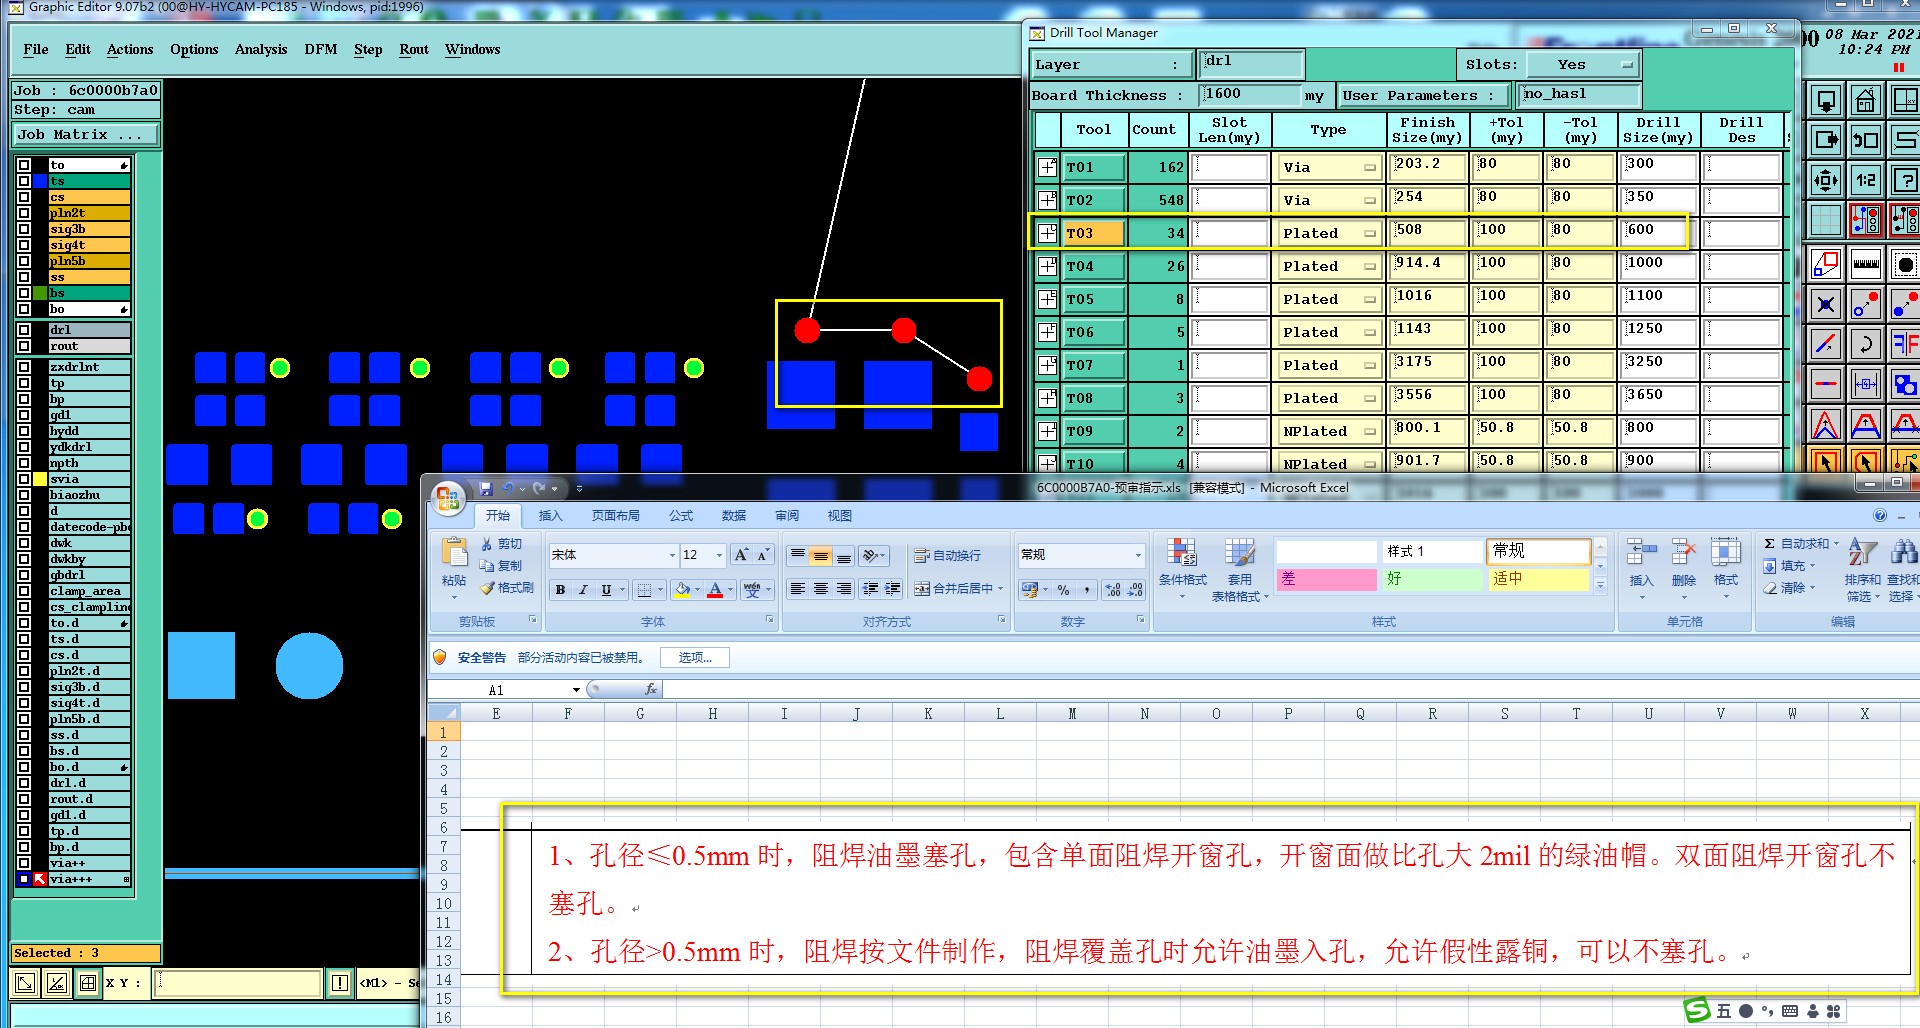
Task: Click Bold in the Excel ribbon
Action: click(560, 590)
